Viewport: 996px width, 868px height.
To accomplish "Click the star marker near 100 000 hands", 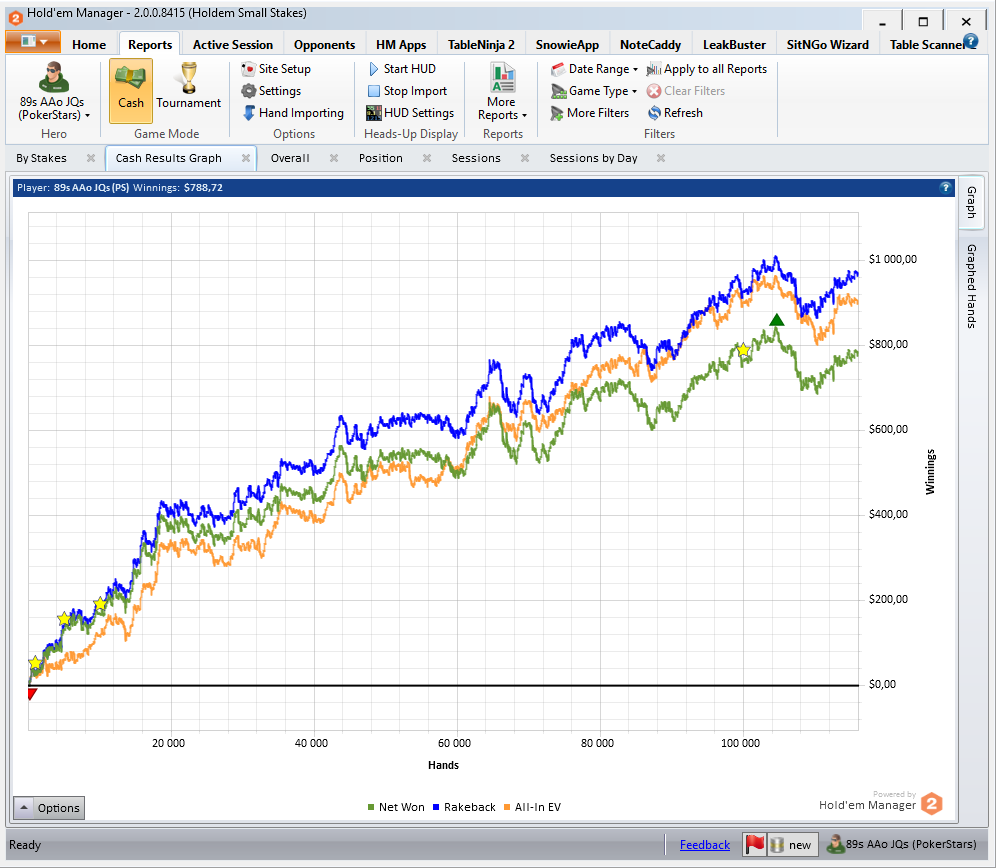I will click(x=743, y=349).
